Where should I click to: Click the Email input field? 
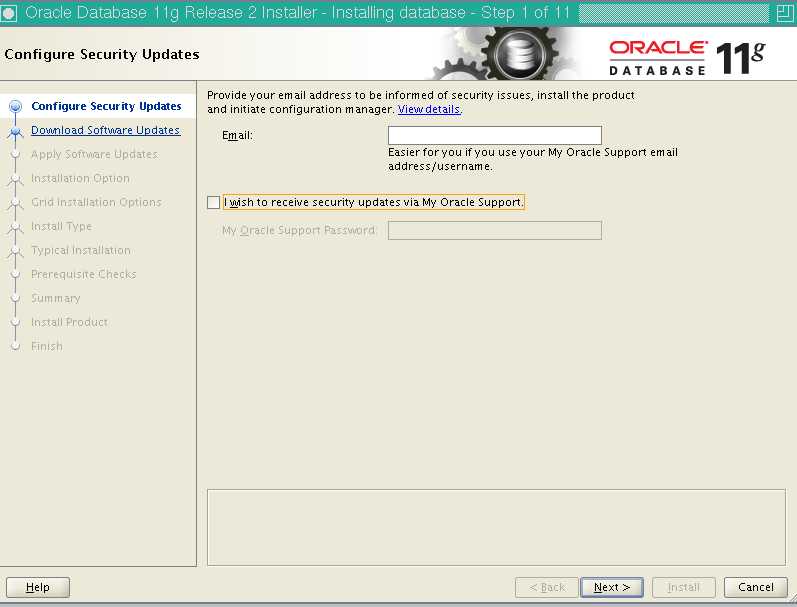(x=495, y=135)
